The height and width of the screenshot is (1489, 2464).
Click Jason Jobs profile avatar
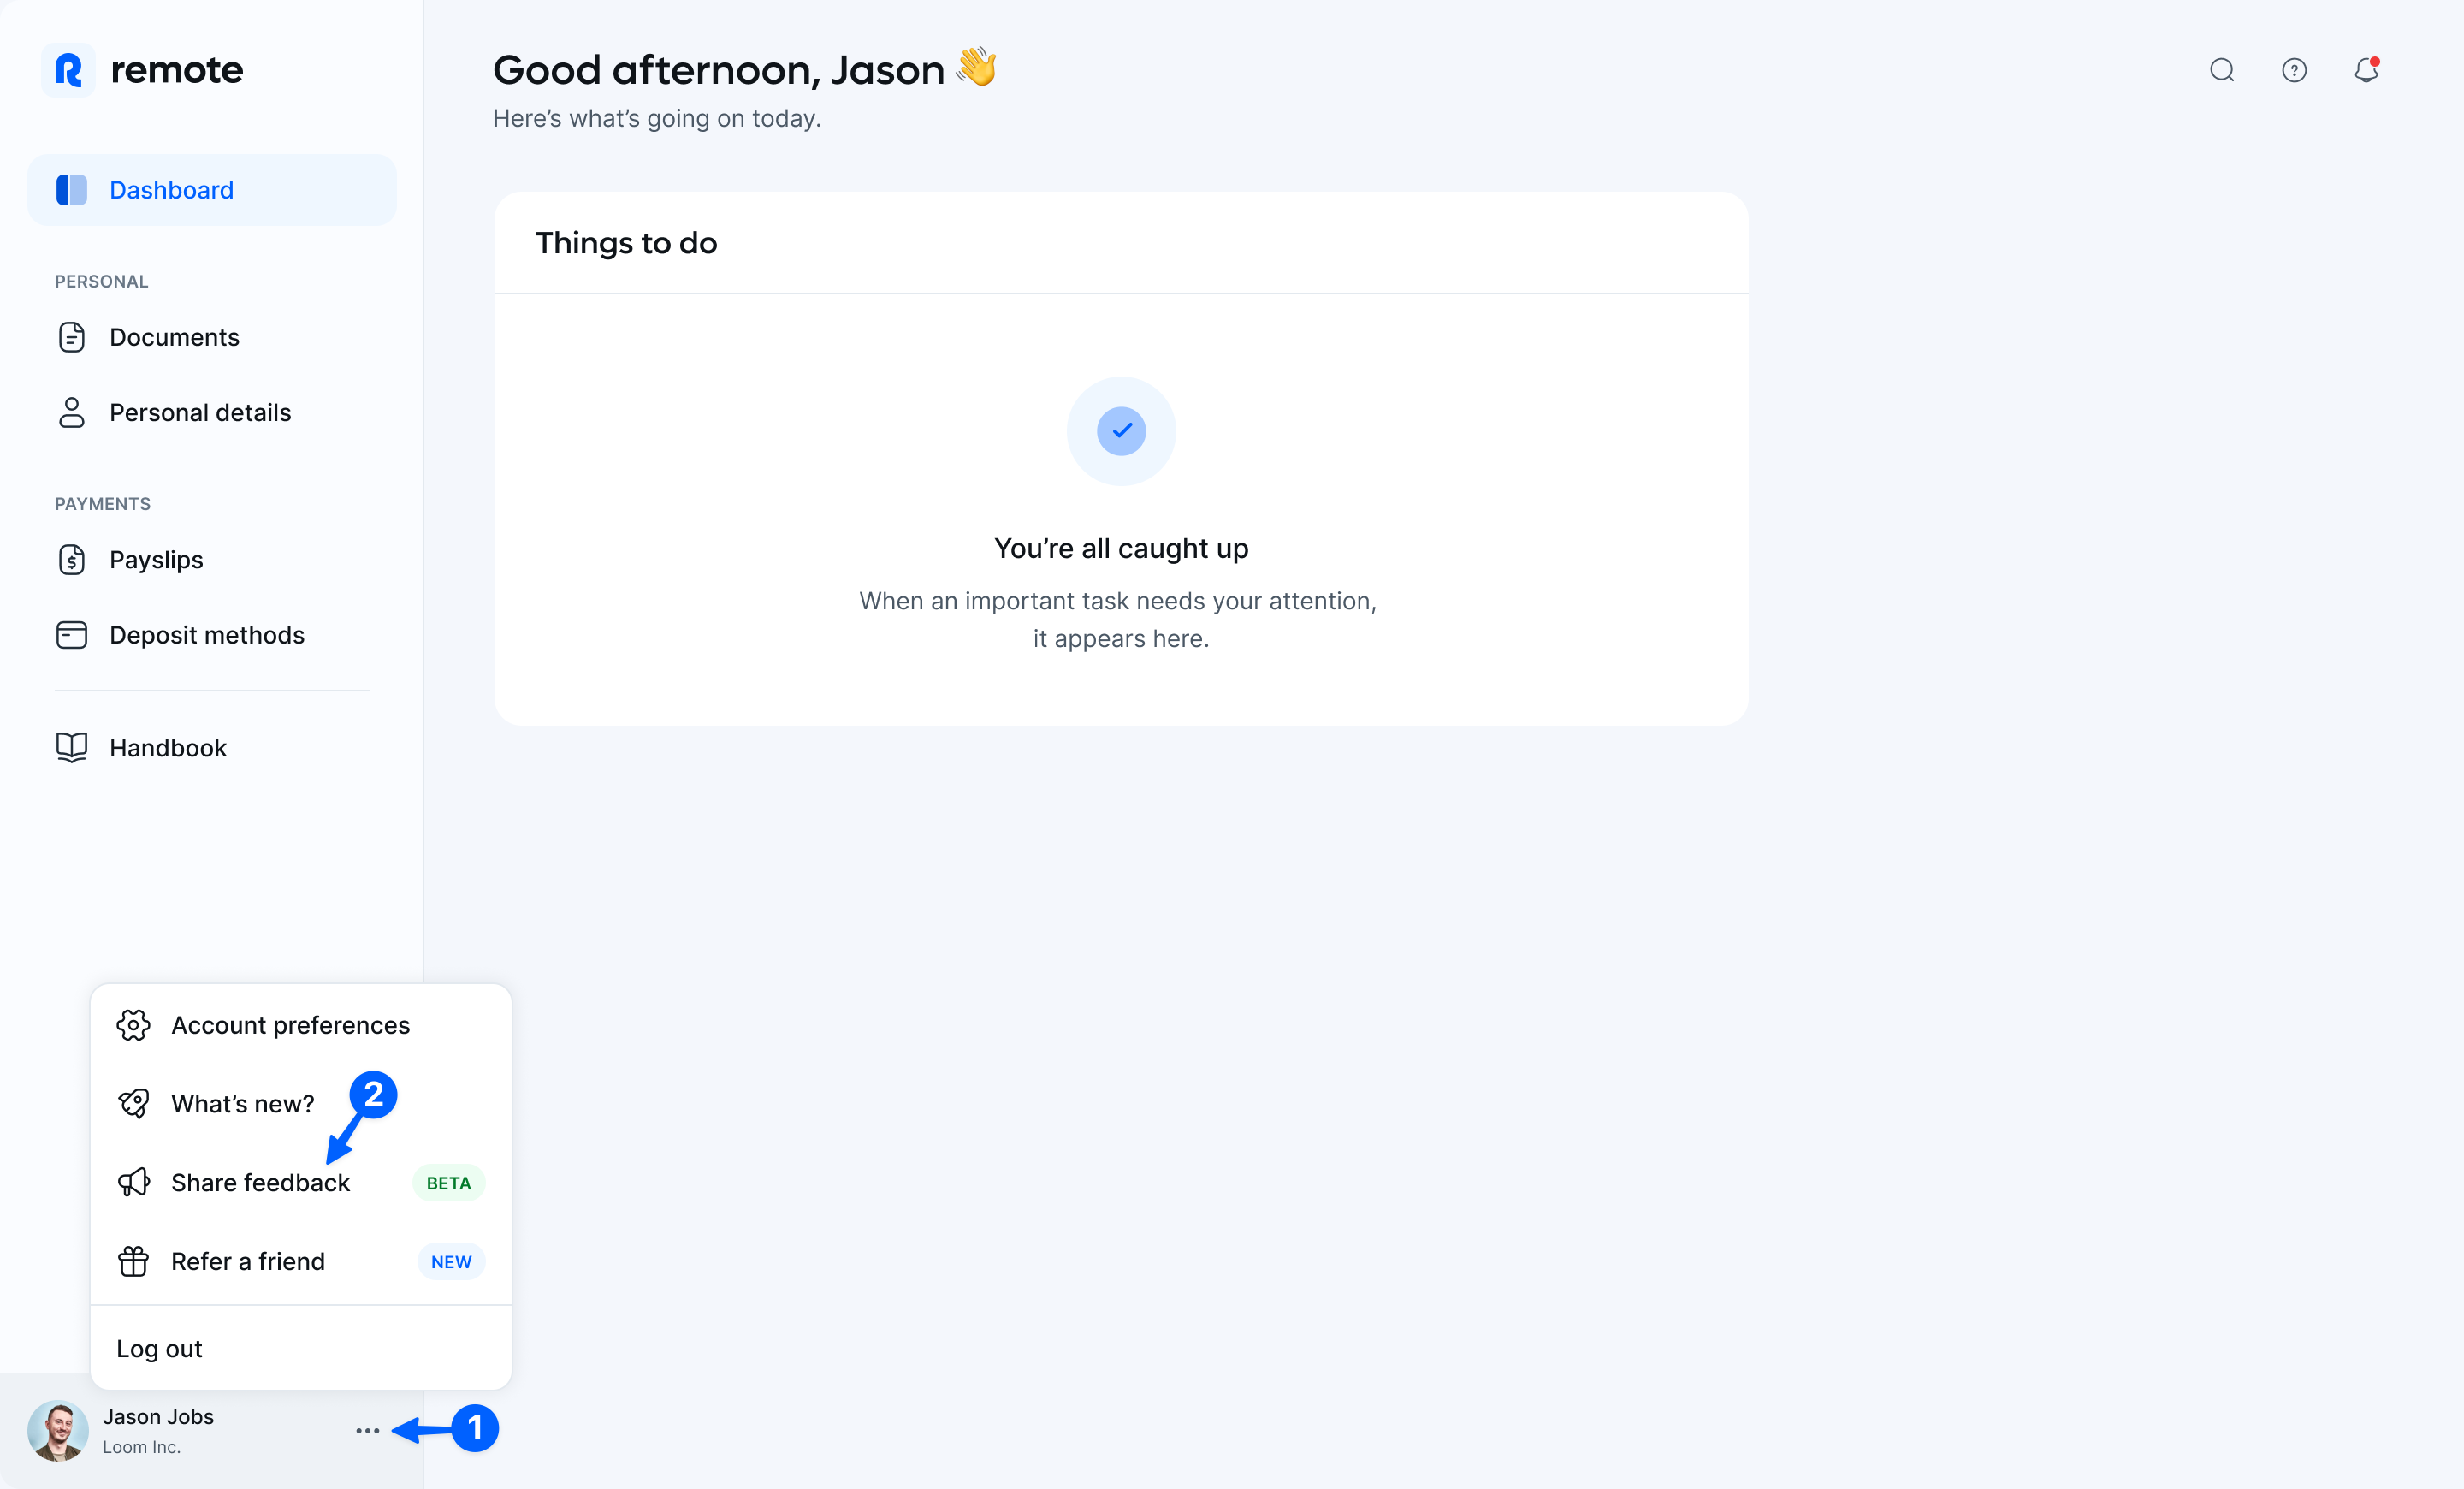coord(58,1431)
